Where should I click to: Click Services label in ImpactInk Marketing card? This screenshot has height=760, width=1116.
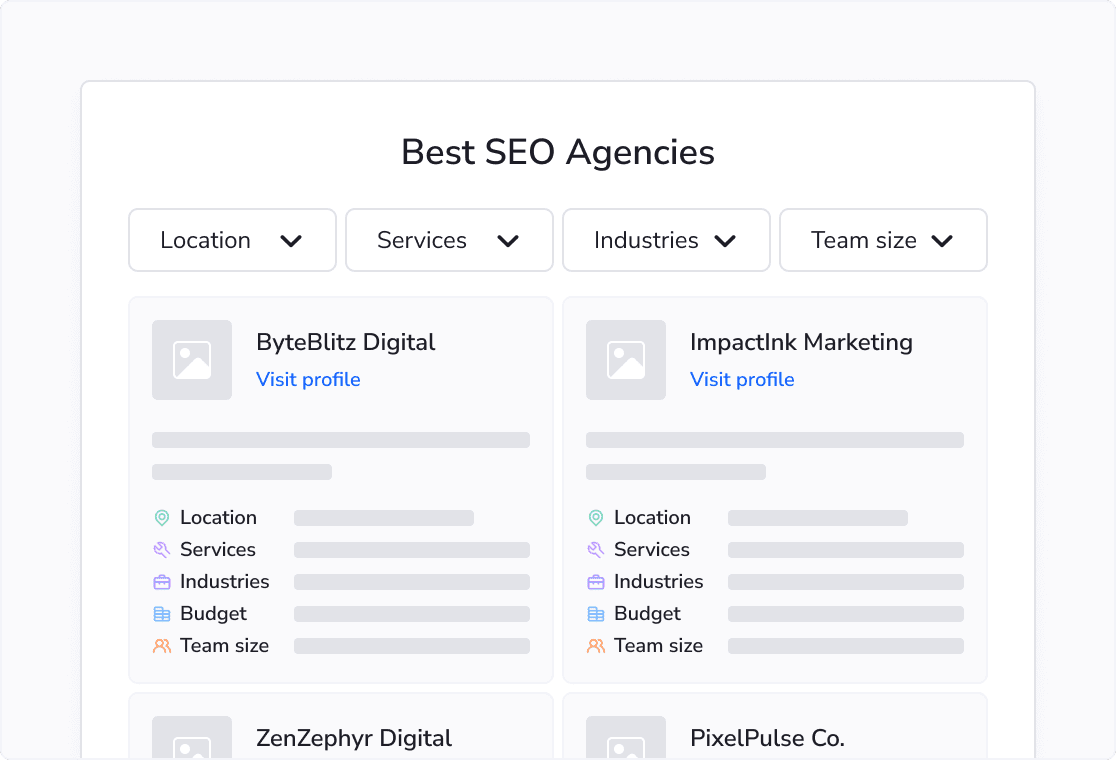(x=652, y=549)
